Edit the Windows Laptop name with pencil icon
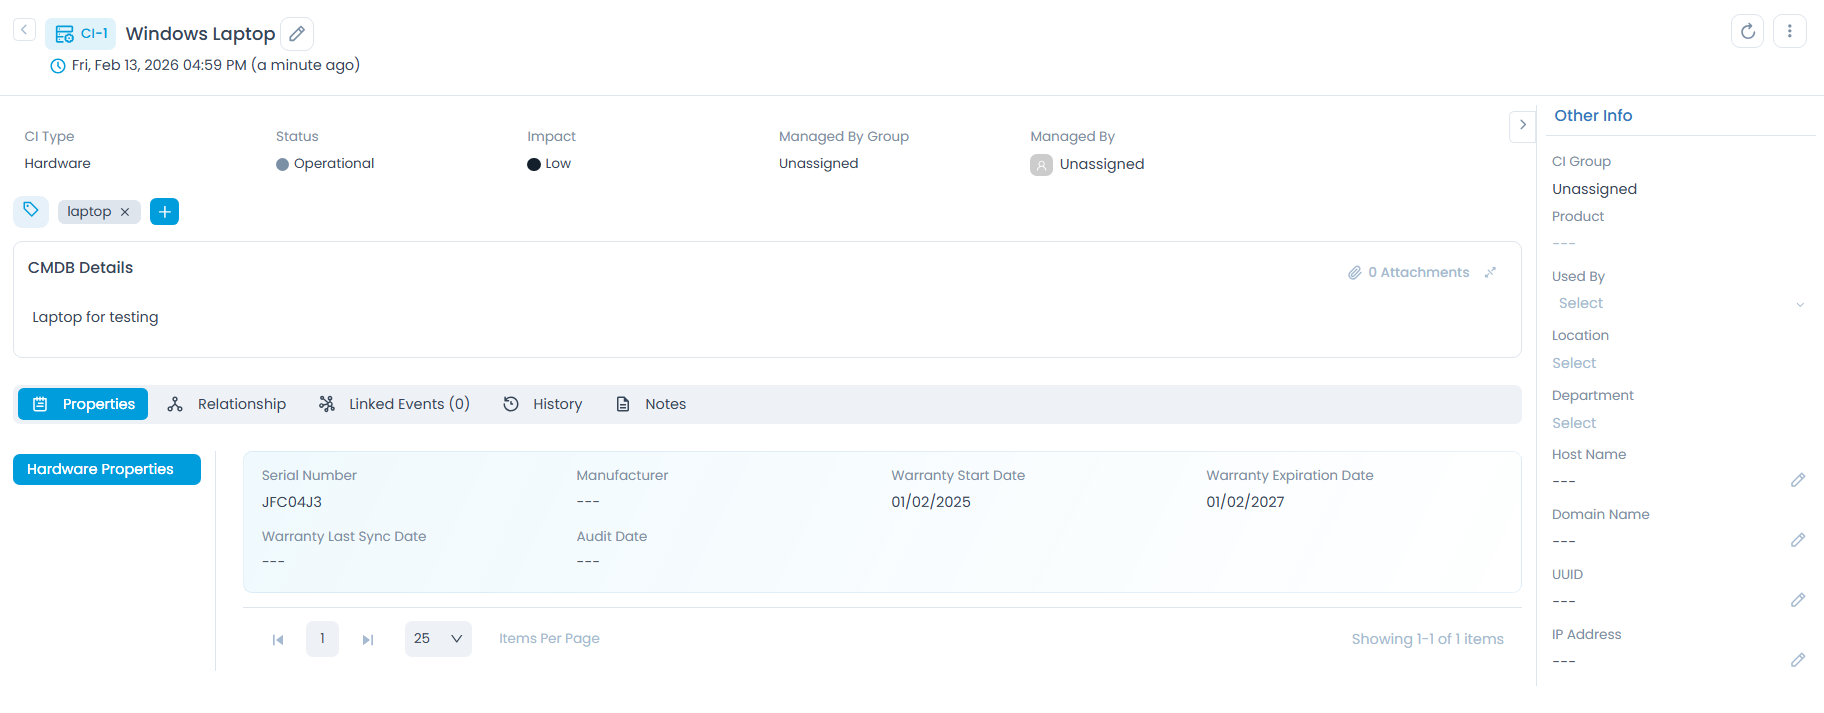The image size is (1824, 713). (297, 34)
